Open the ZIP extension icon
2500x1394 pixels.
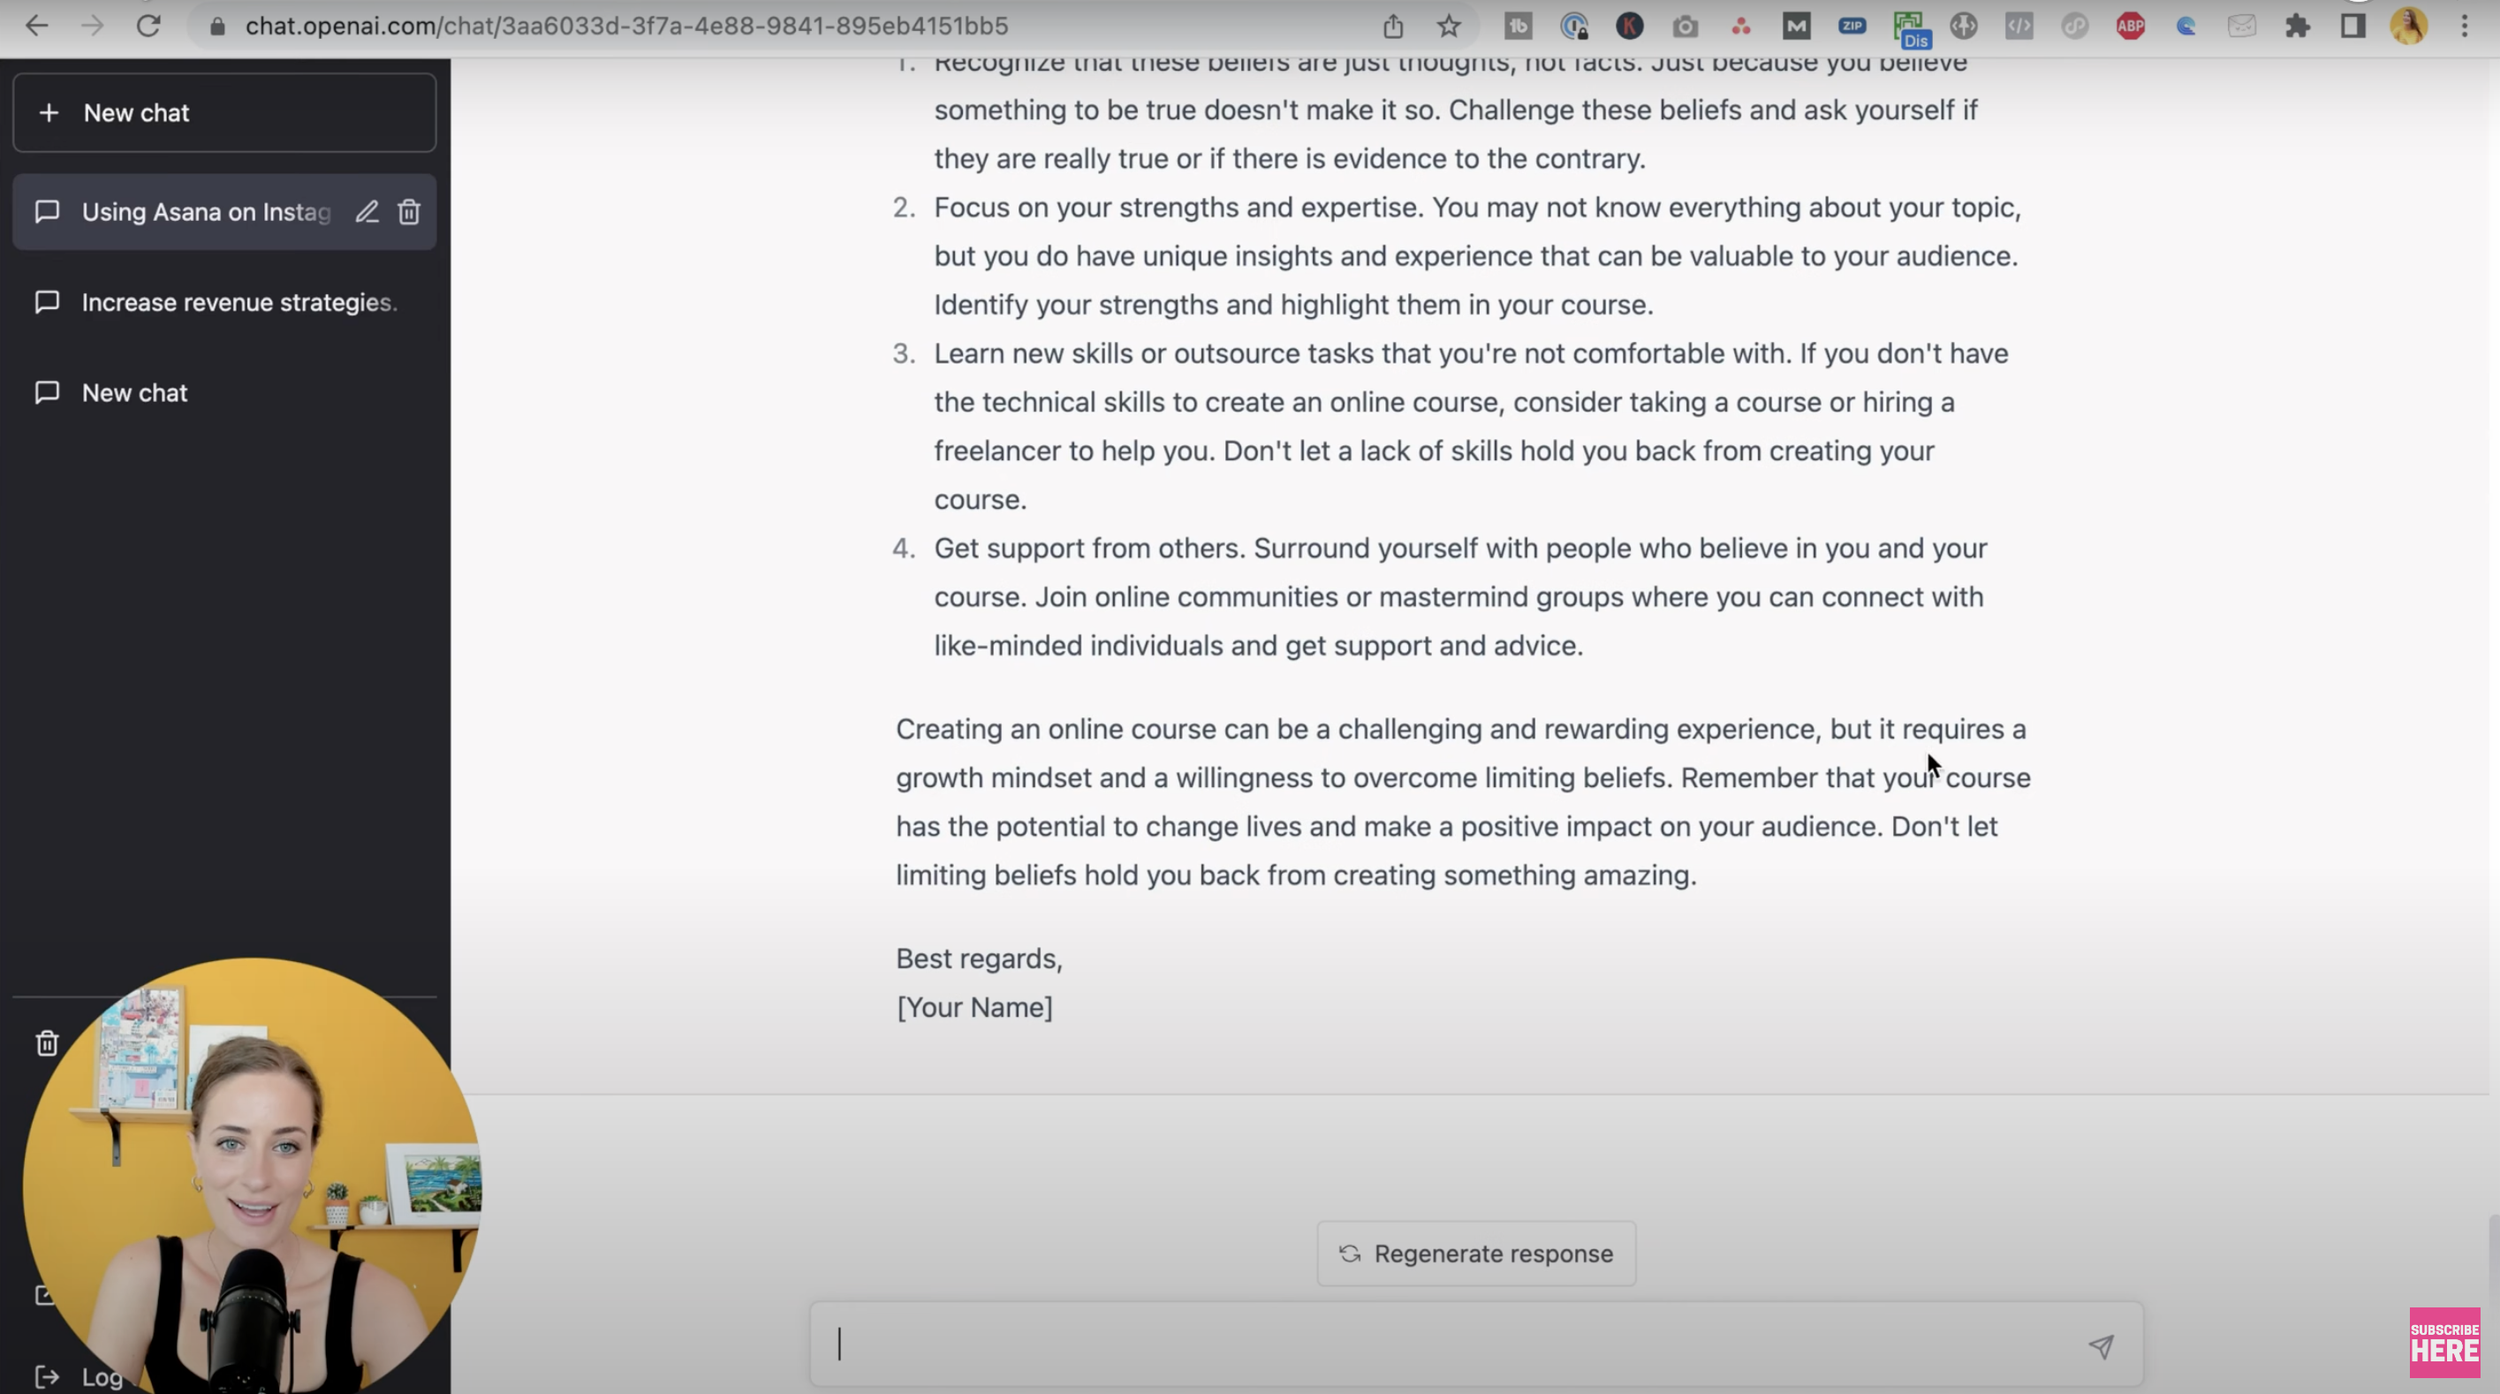[1852, 26]
